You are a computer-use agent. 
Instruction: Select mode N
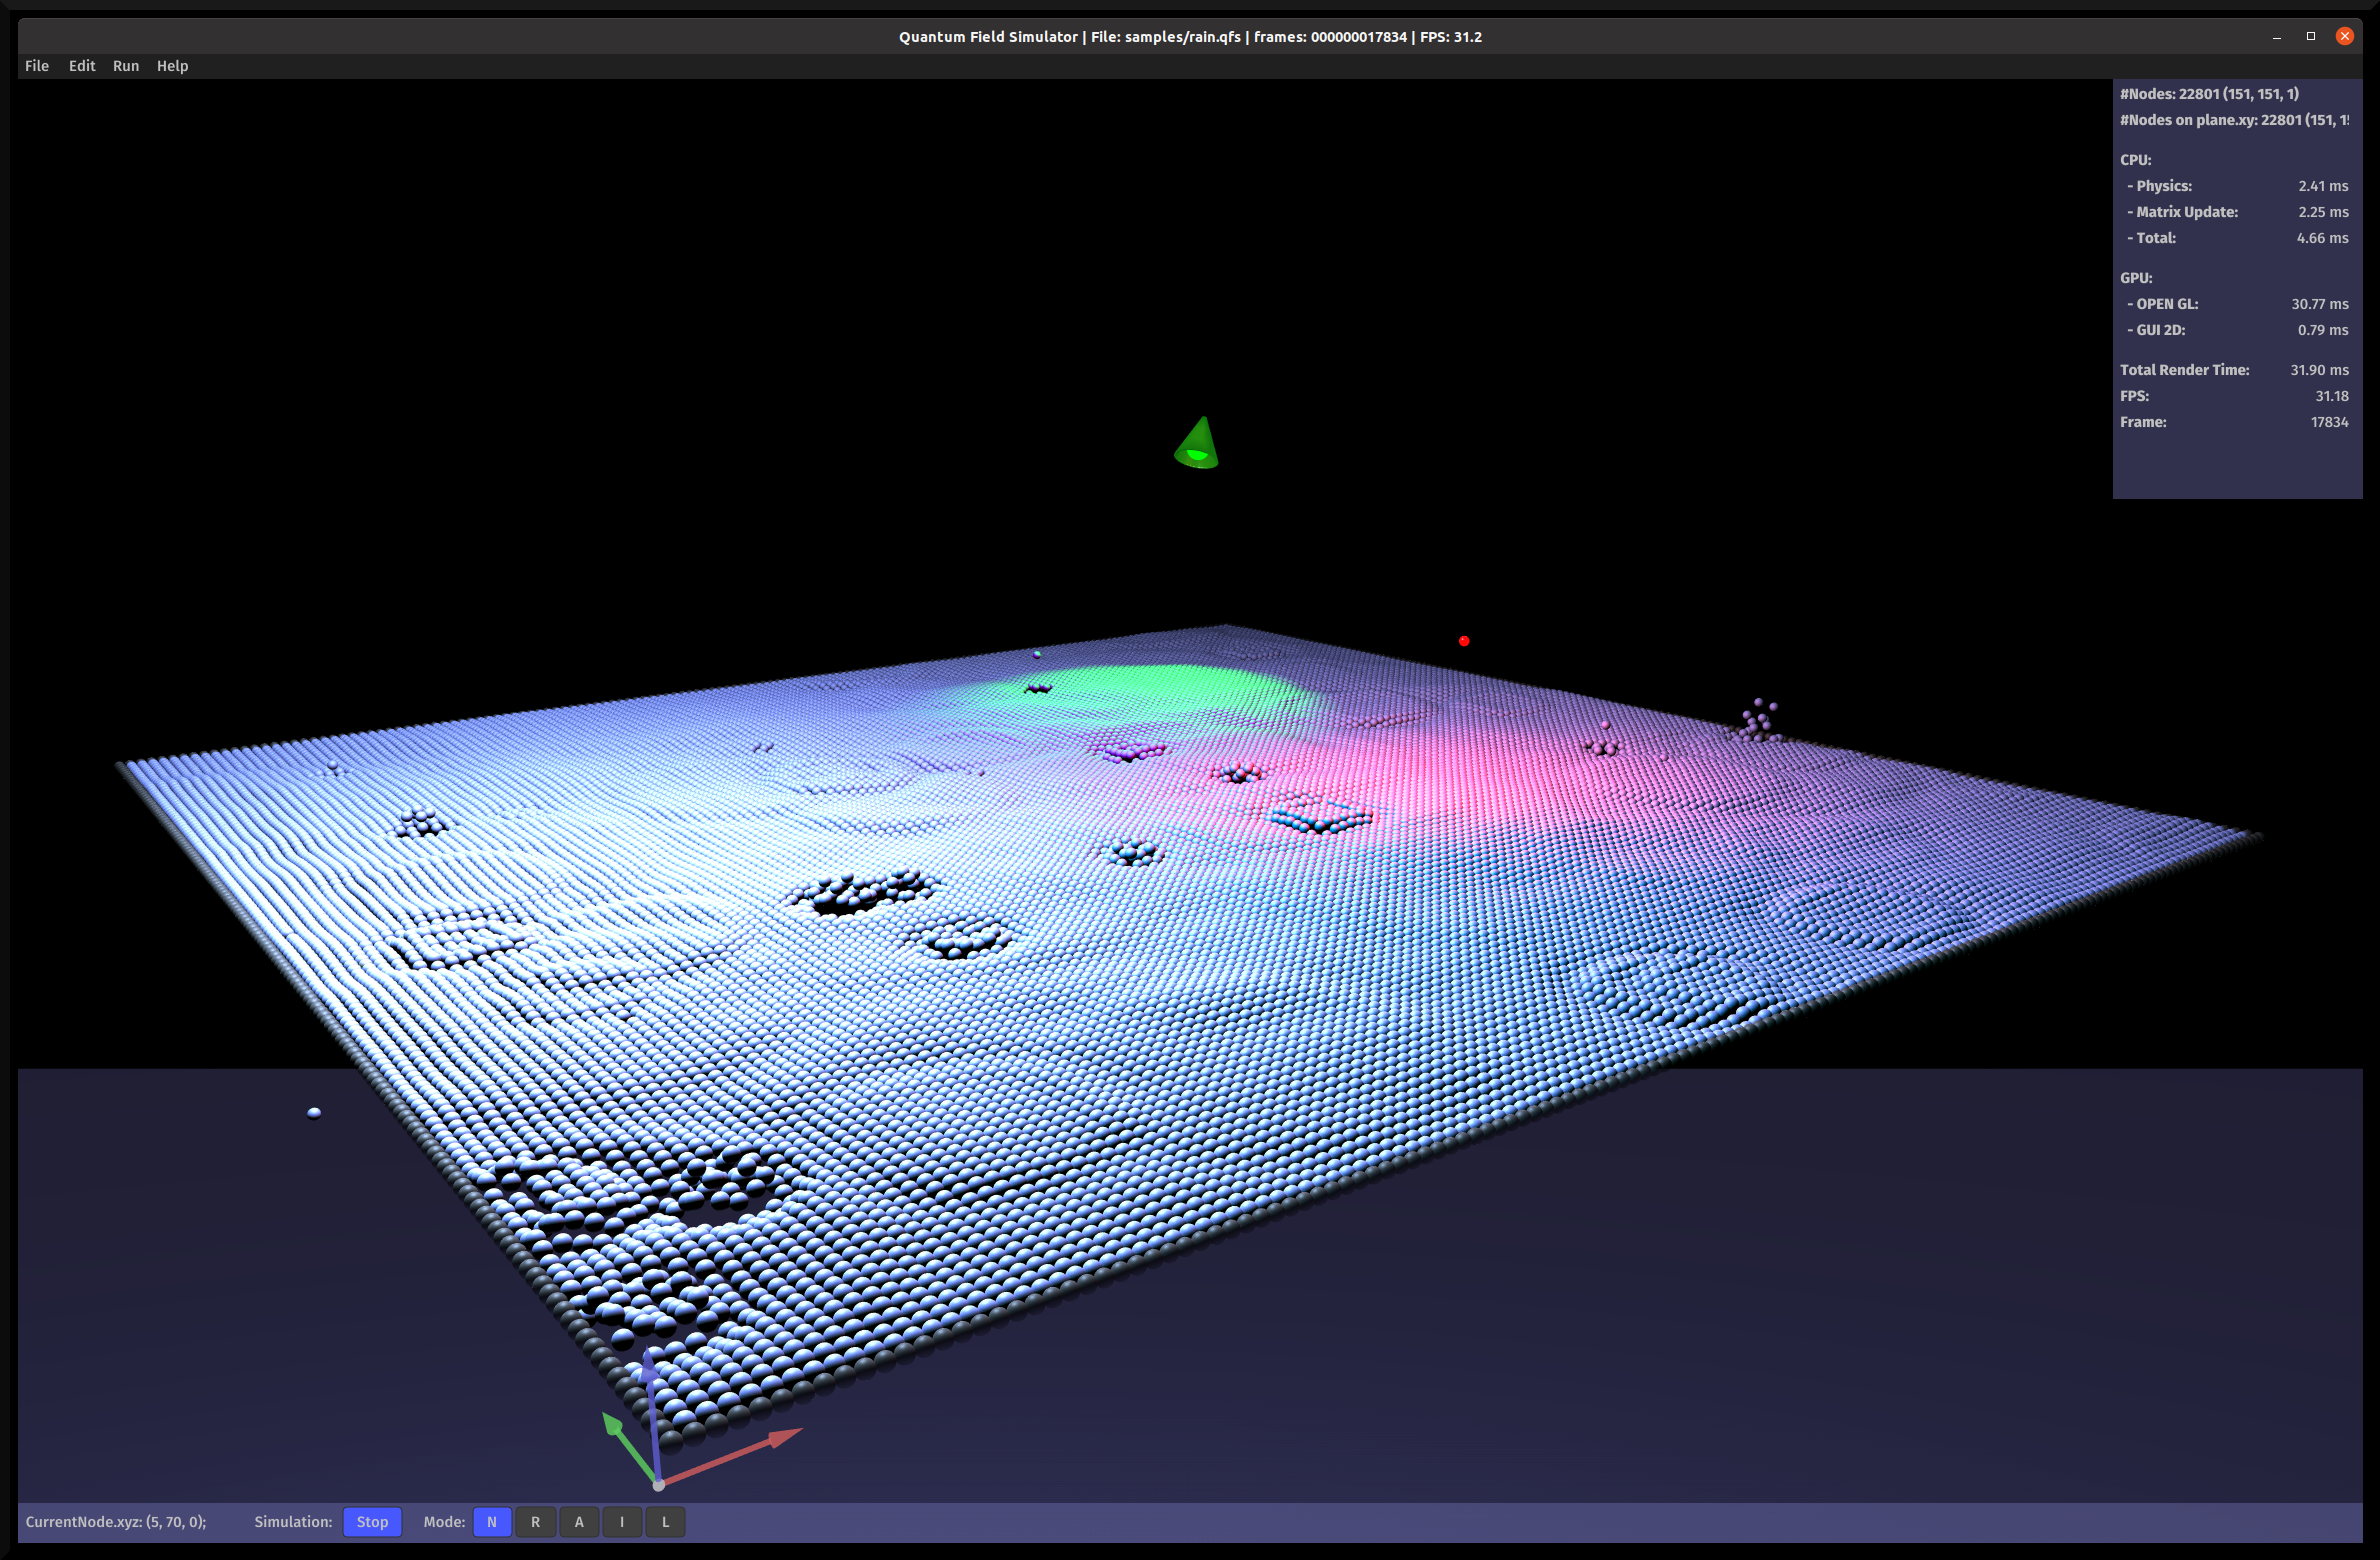pos(492,1522)
